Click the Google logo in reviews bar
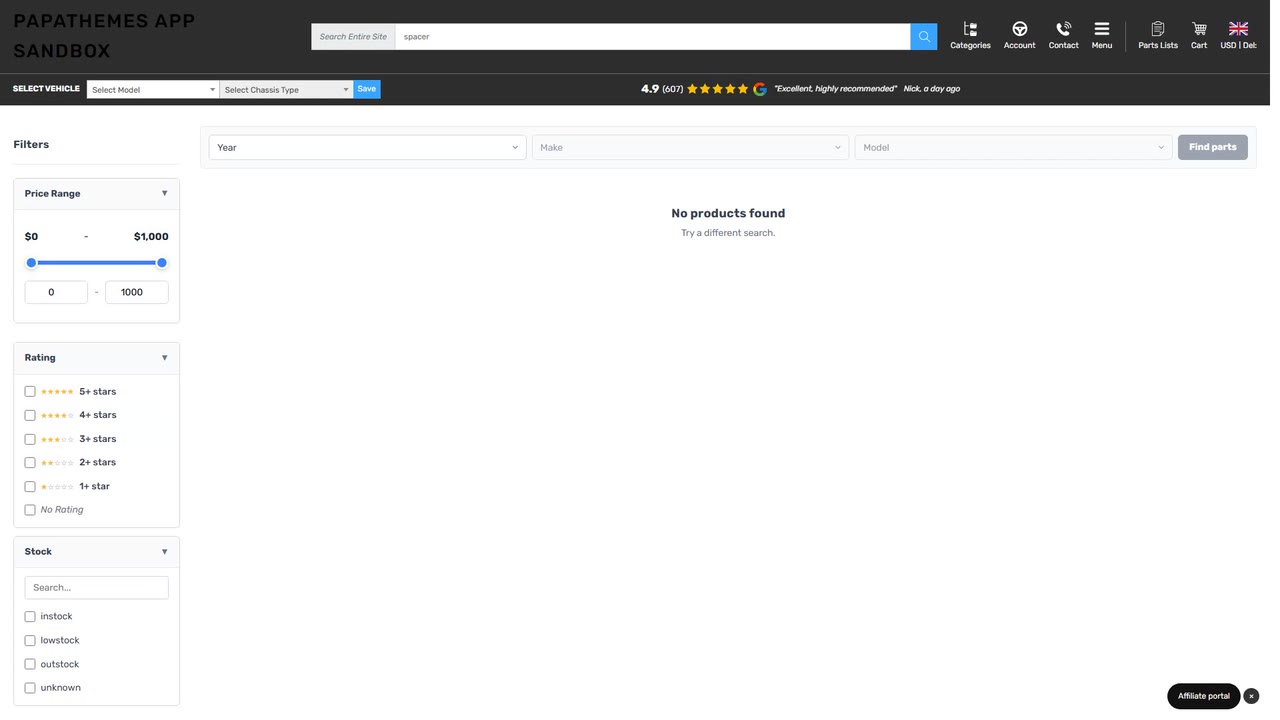 (x=760, y=89)
